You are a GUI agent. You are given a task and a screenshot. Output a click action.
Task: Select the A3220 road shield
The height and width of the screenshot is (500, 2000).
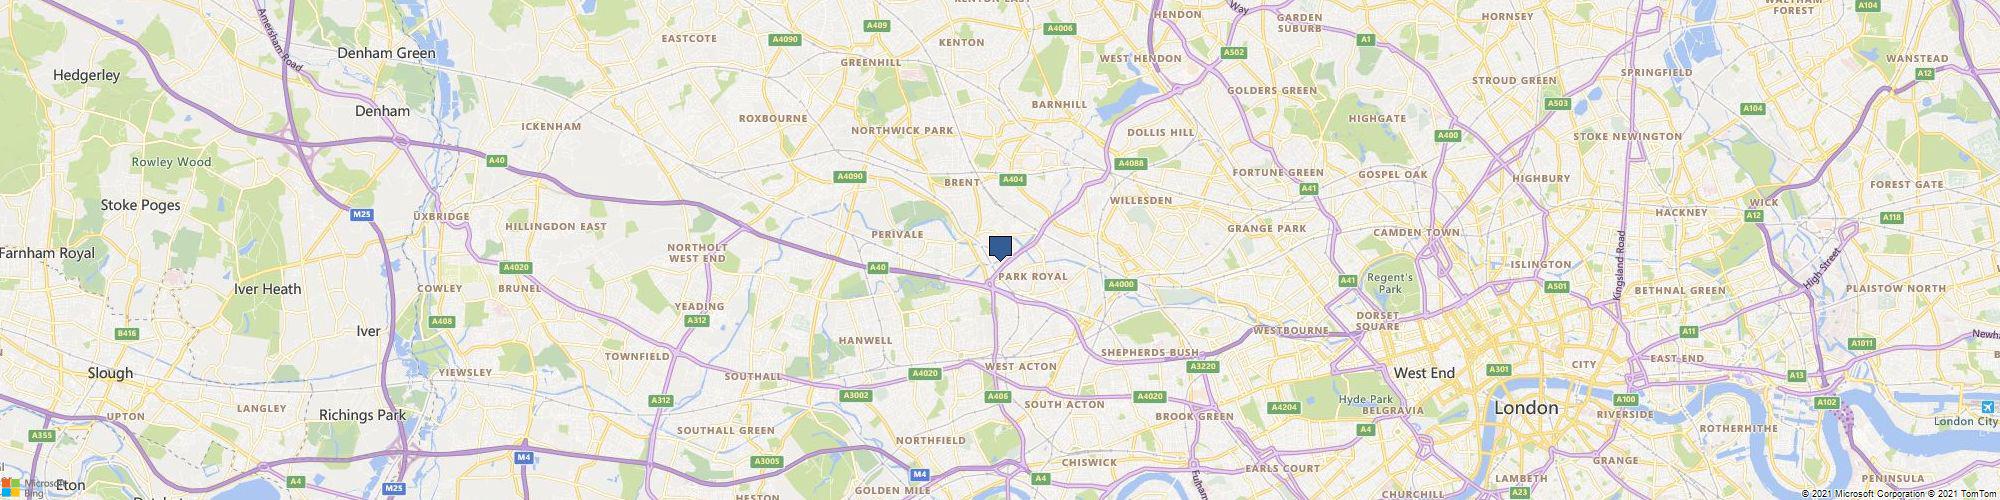coord(1204,367)
